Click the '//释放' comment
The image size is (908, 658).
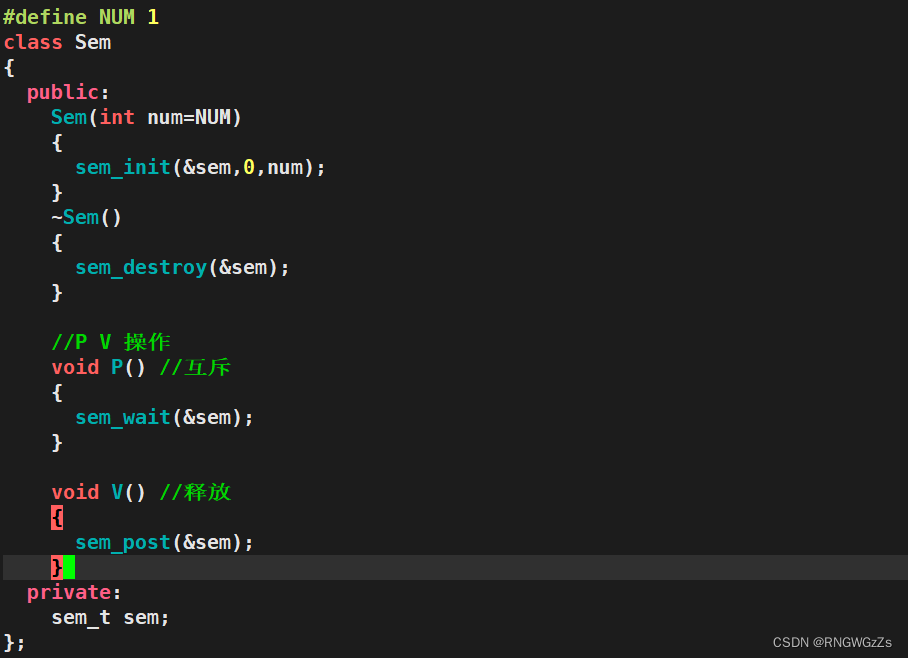(x=195, y=492)
